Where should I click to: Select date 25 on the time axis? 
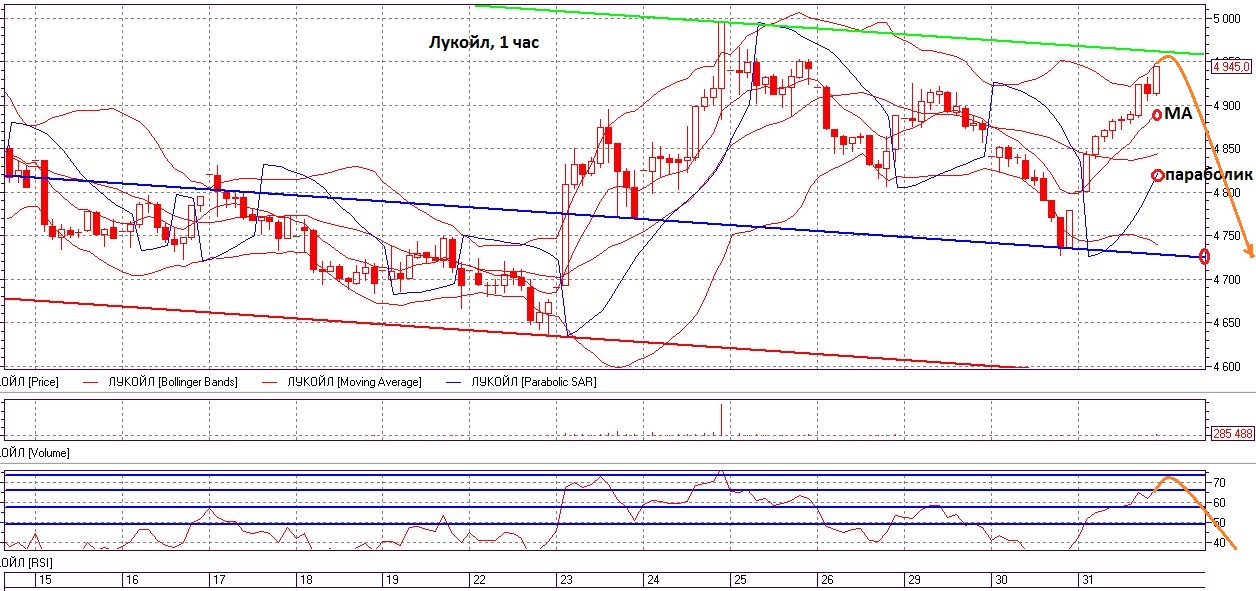coord(741,580)
